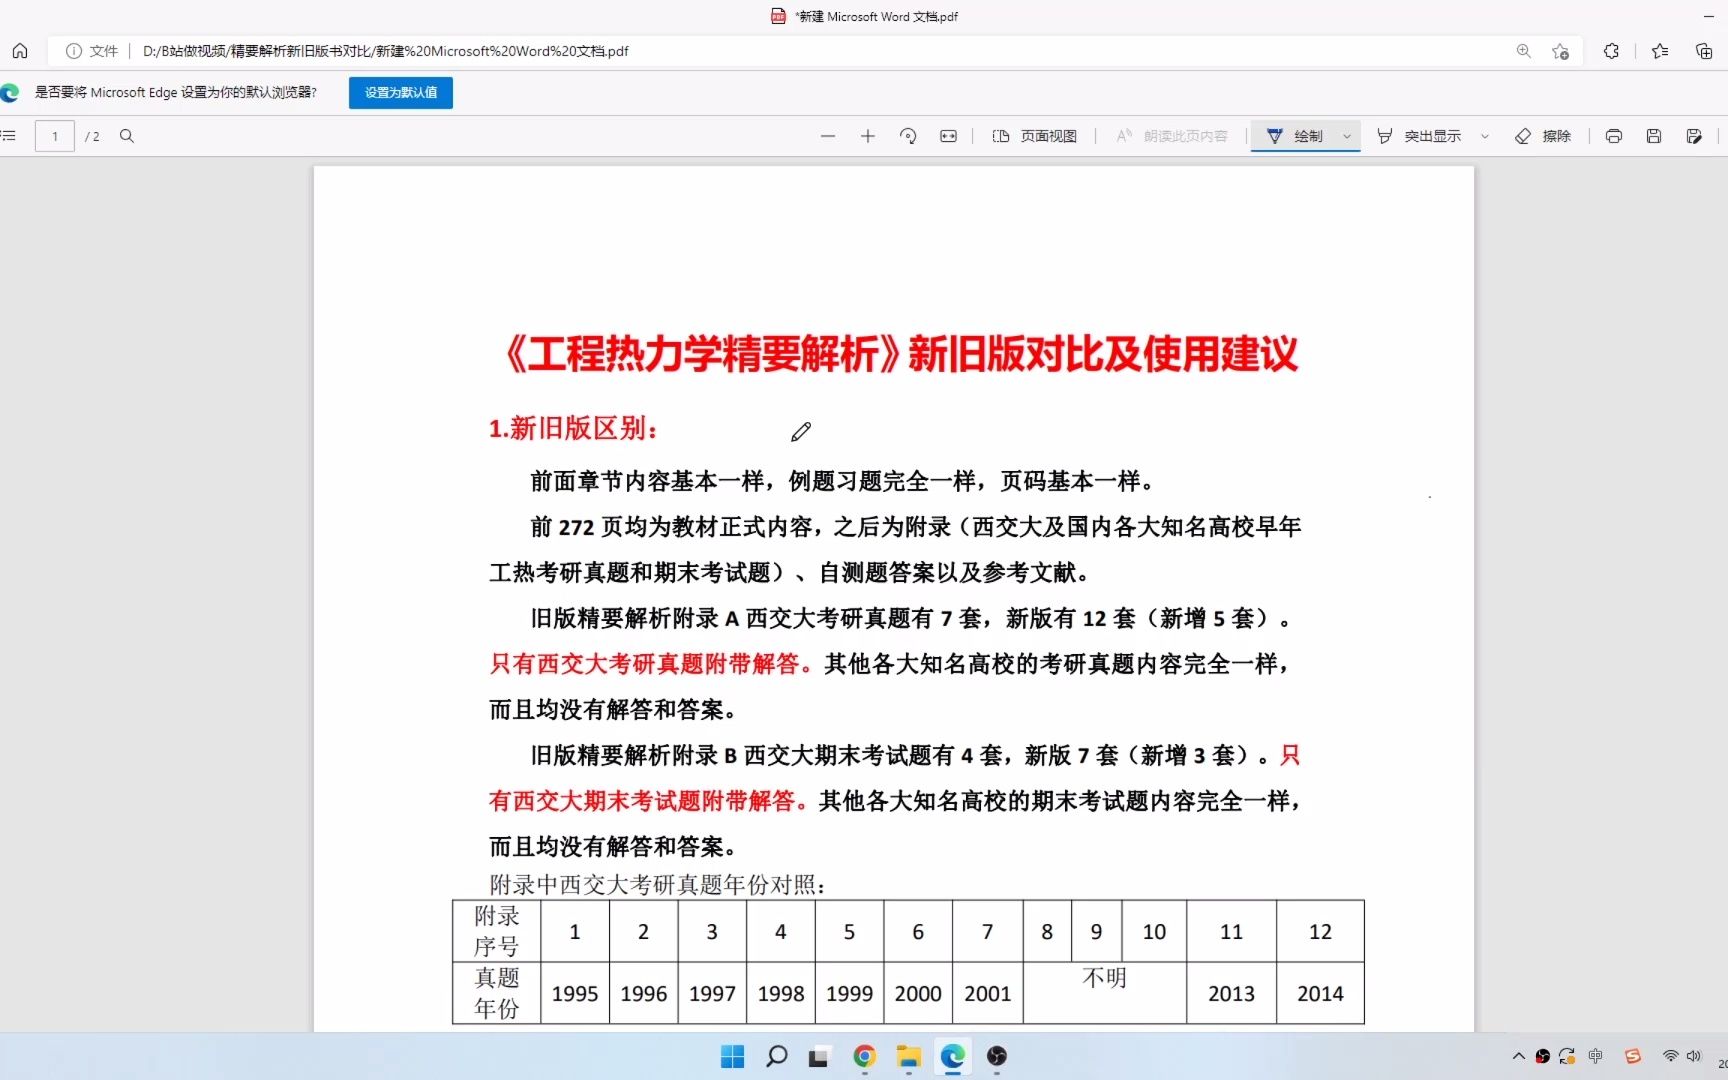Open the Favorites list icon
The image size is (1728, 1080).
pyautogui.click(x=1660, y=51)
